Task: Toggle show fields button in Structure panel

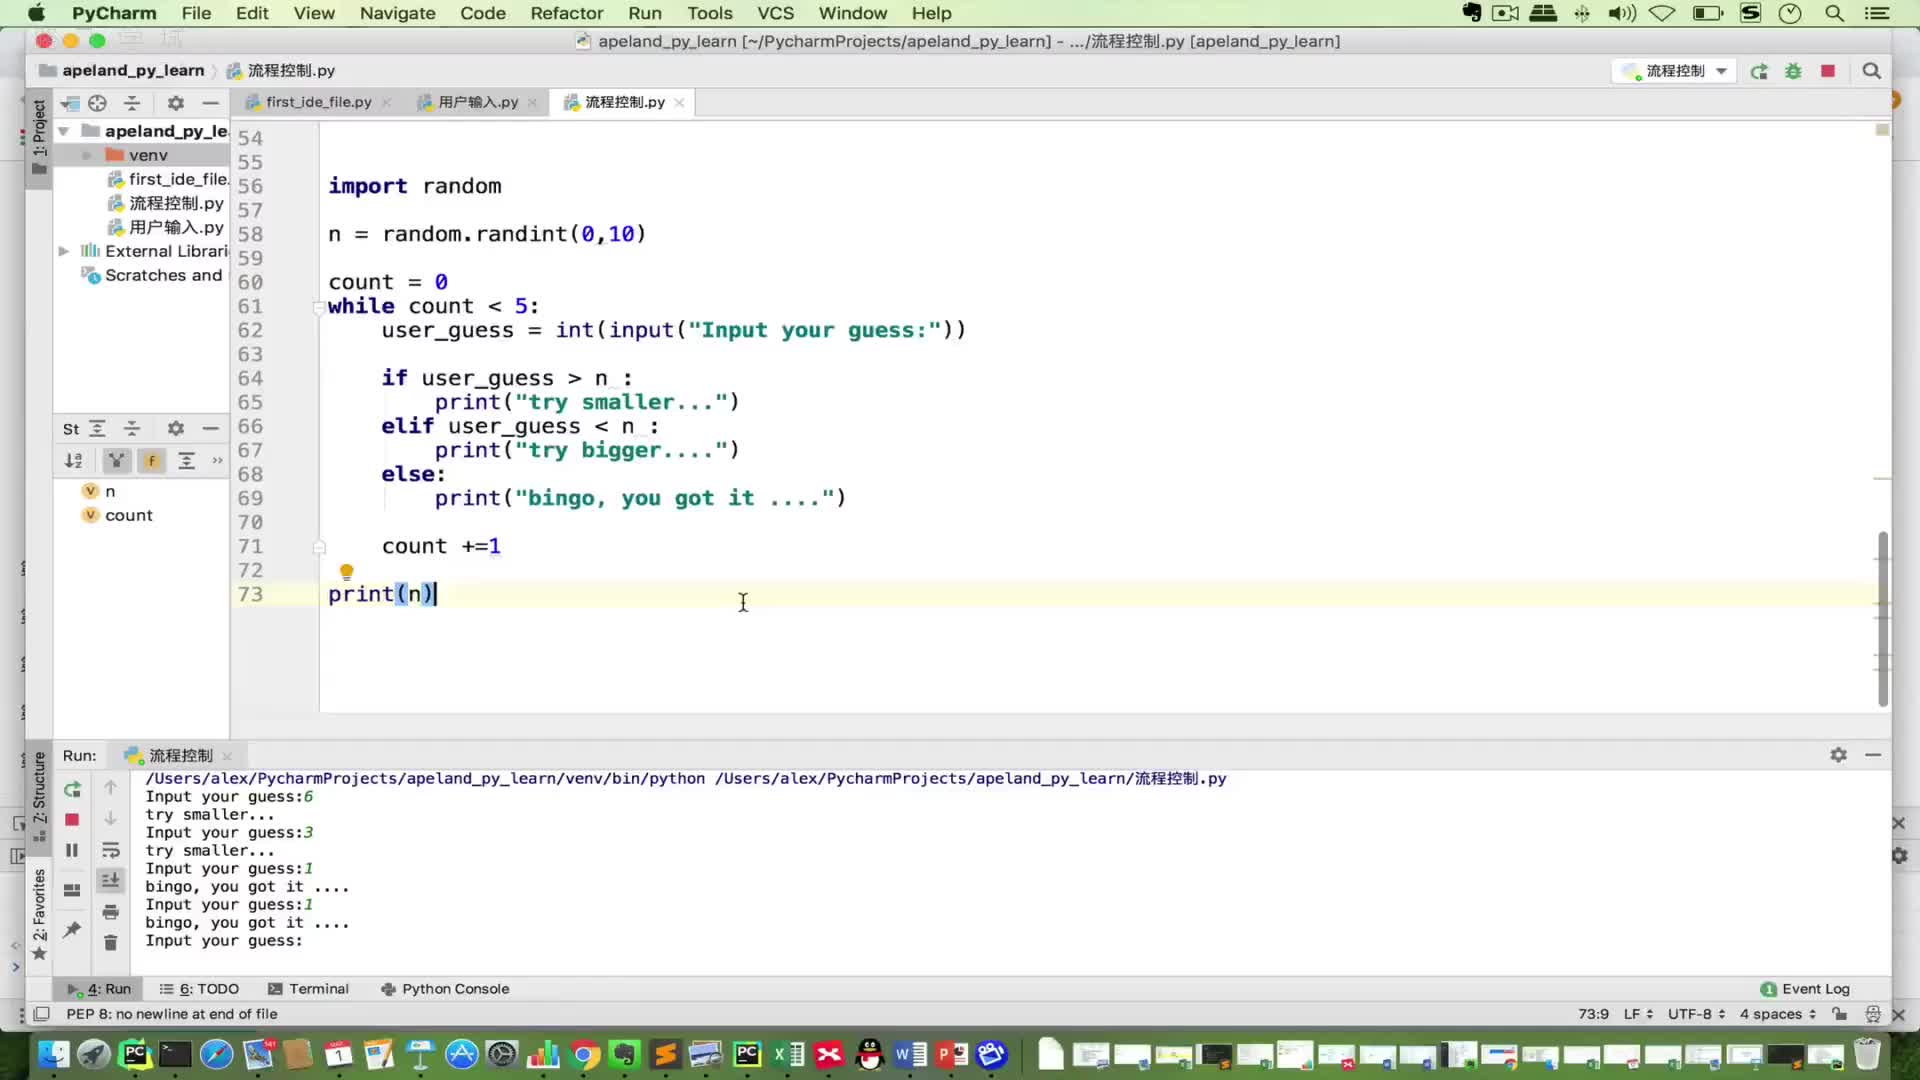Action: [x=151, y=461]
